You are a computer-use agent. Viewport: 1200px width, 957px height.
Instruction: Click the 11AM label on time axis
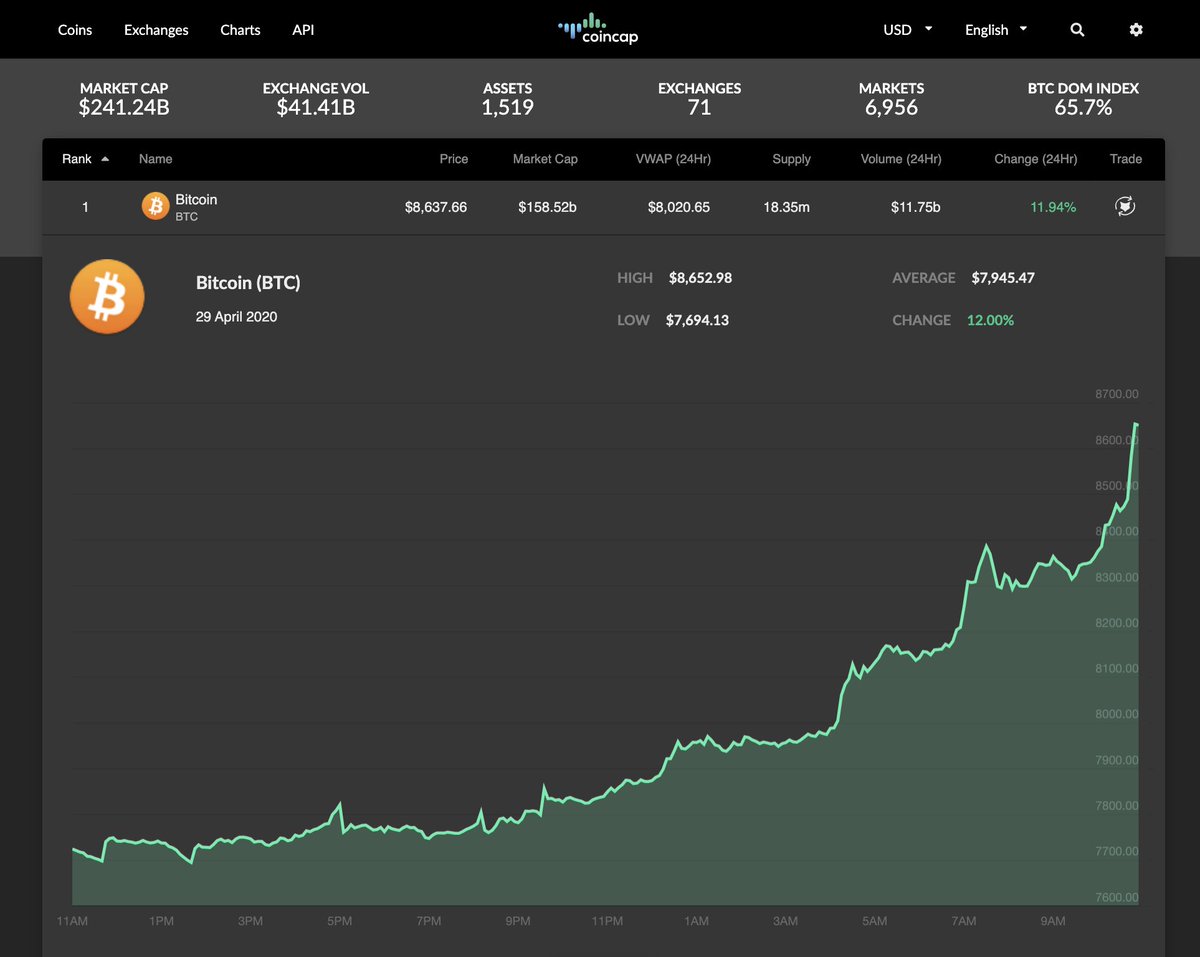(x=73, y=921)
